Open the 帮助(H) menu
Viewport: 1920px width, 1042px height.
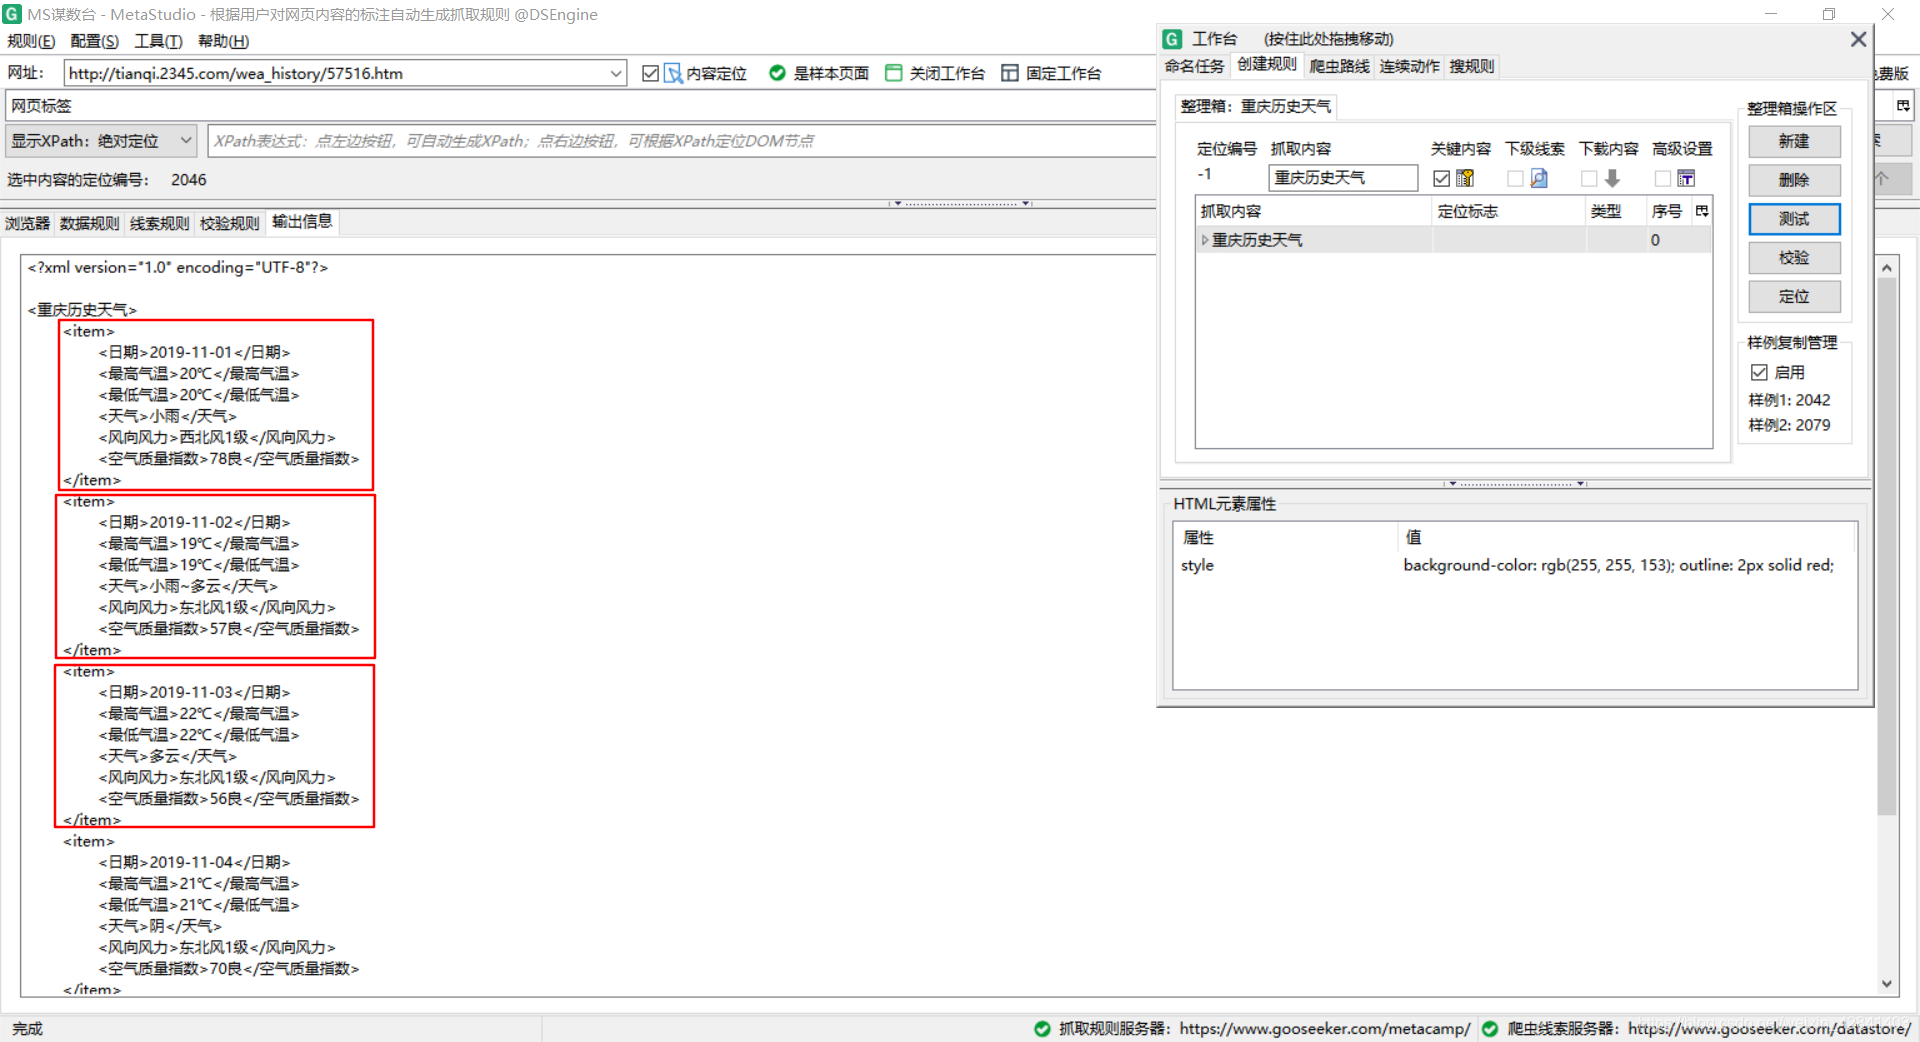click(223, 41)
